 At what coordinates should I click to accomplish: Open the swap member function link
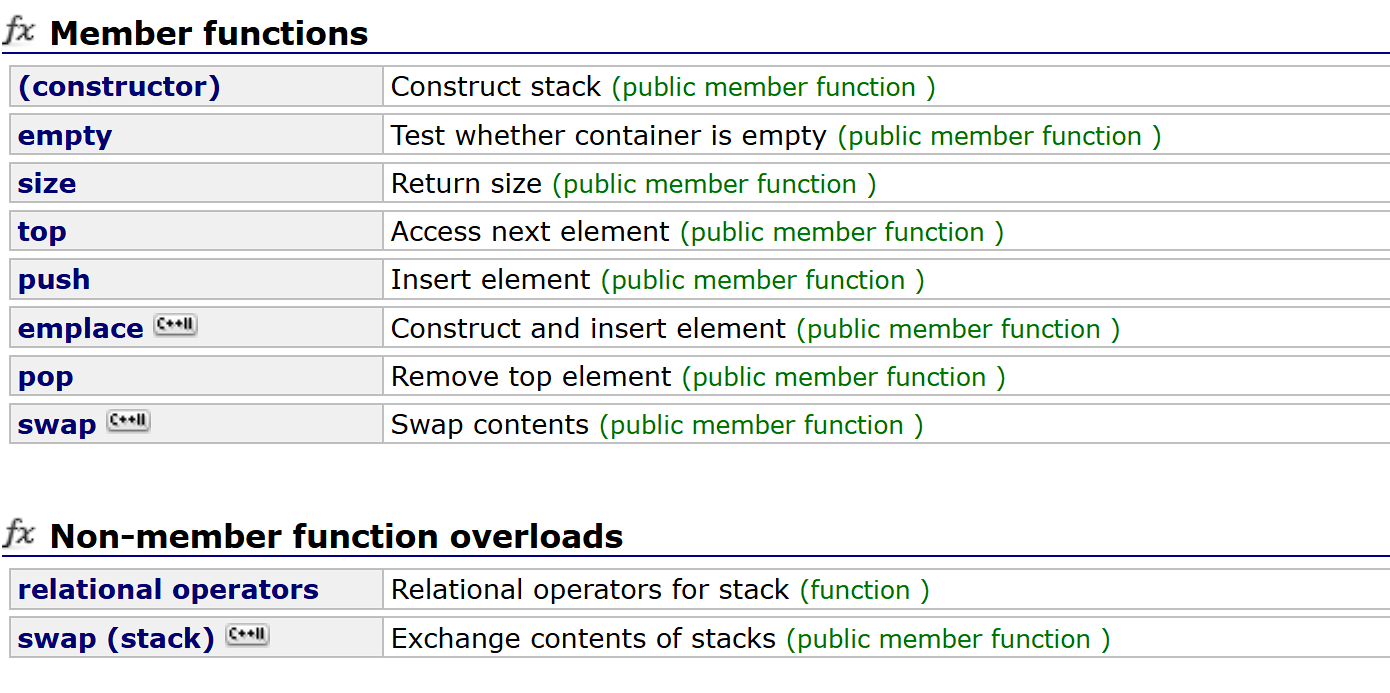57,425
